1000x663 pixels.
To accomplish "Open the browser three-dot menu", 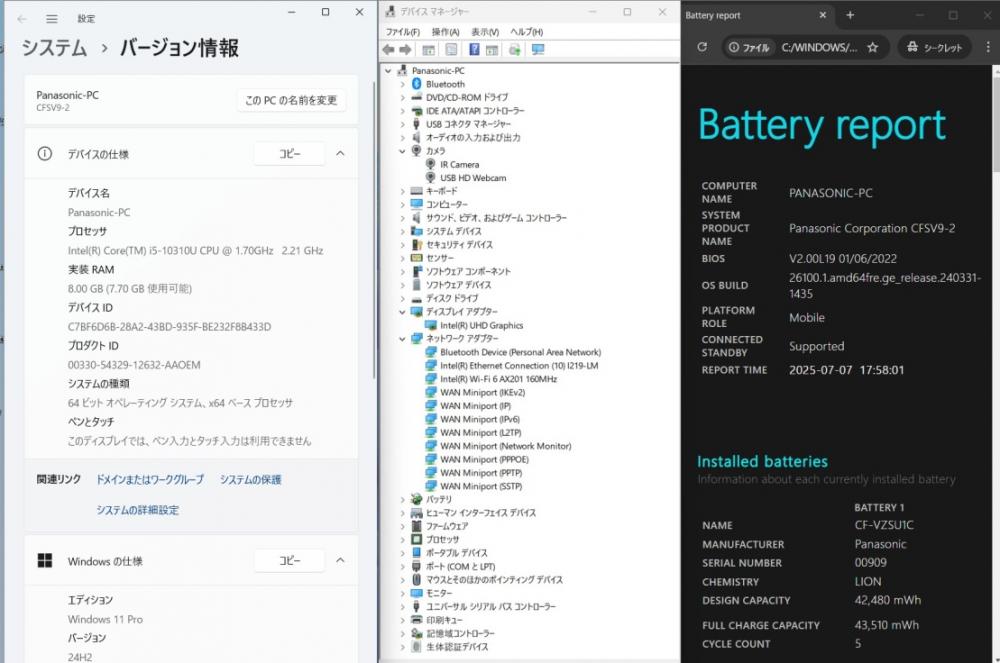I will click(988, 47).
